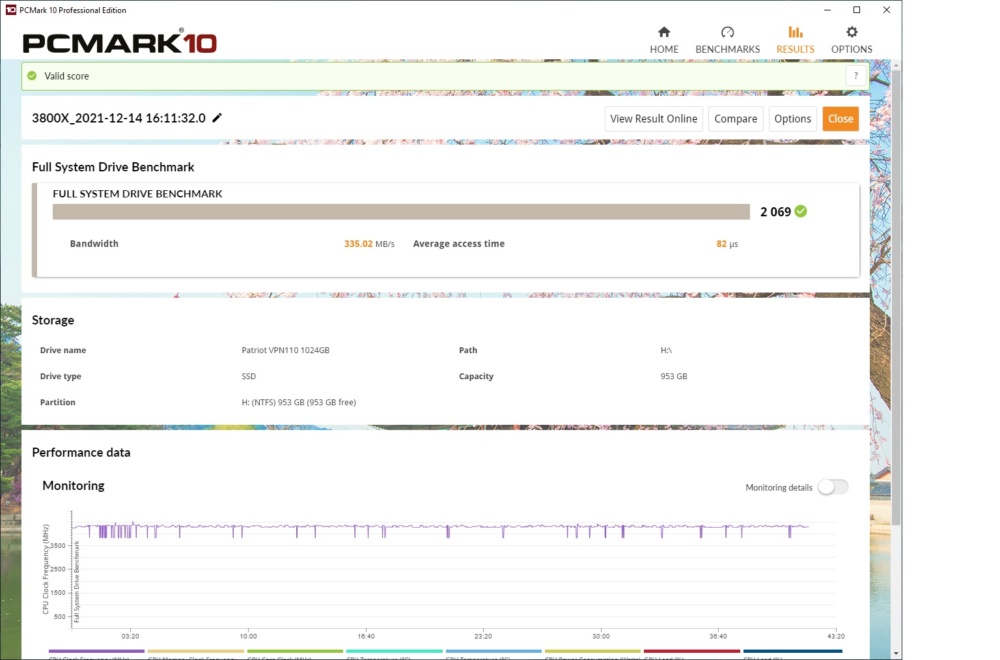This screenshot has width=1000, height=660.
Task: Click the vertical scrollbar down arrow
Action: coord(896,654)
